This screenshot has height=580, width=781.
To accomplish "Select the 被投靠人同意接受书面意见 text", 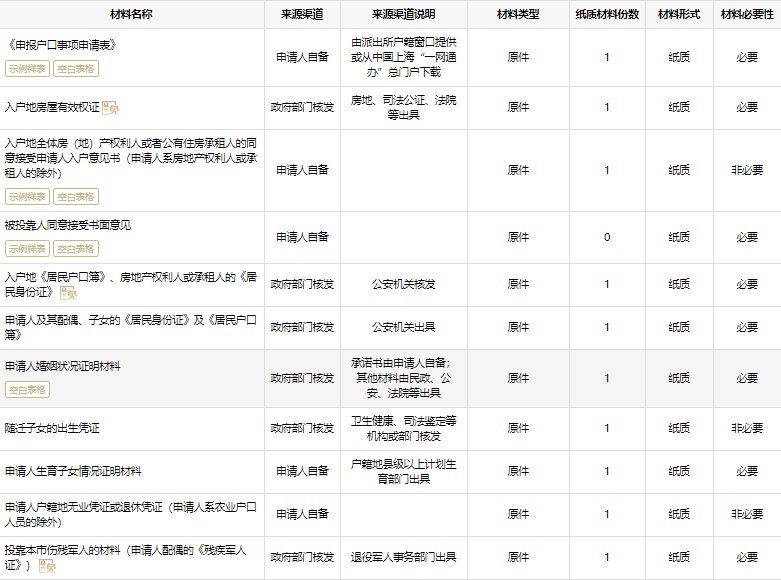I will 68,225.
